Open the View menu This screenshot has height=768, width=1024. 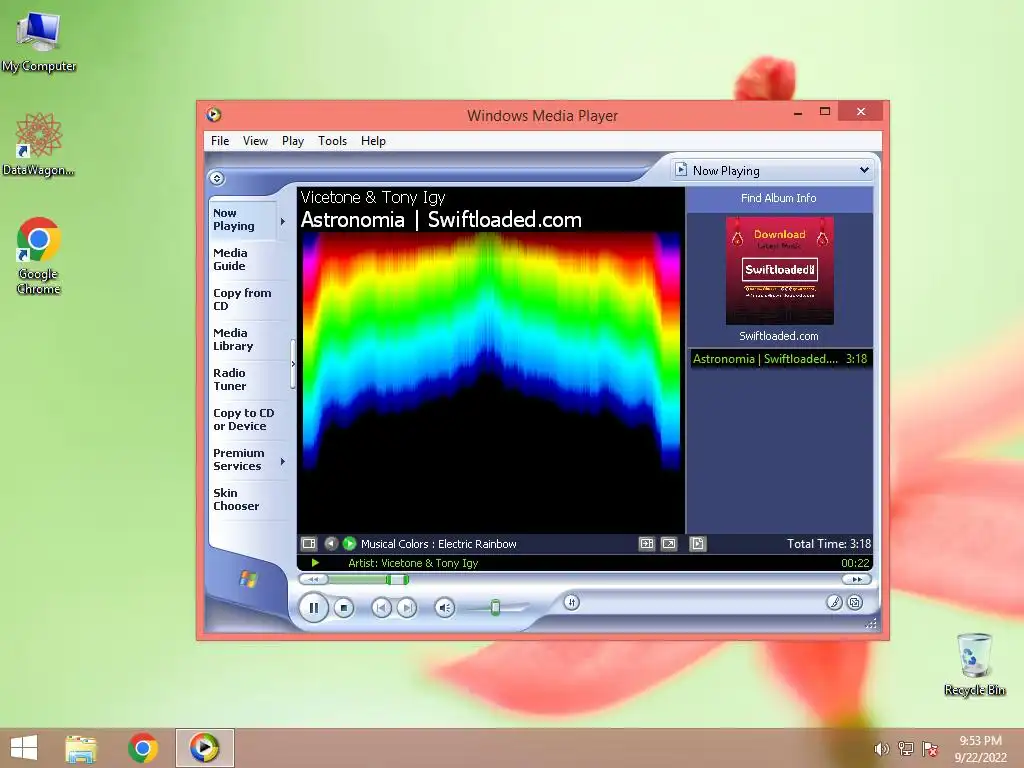tap(255, 141)
